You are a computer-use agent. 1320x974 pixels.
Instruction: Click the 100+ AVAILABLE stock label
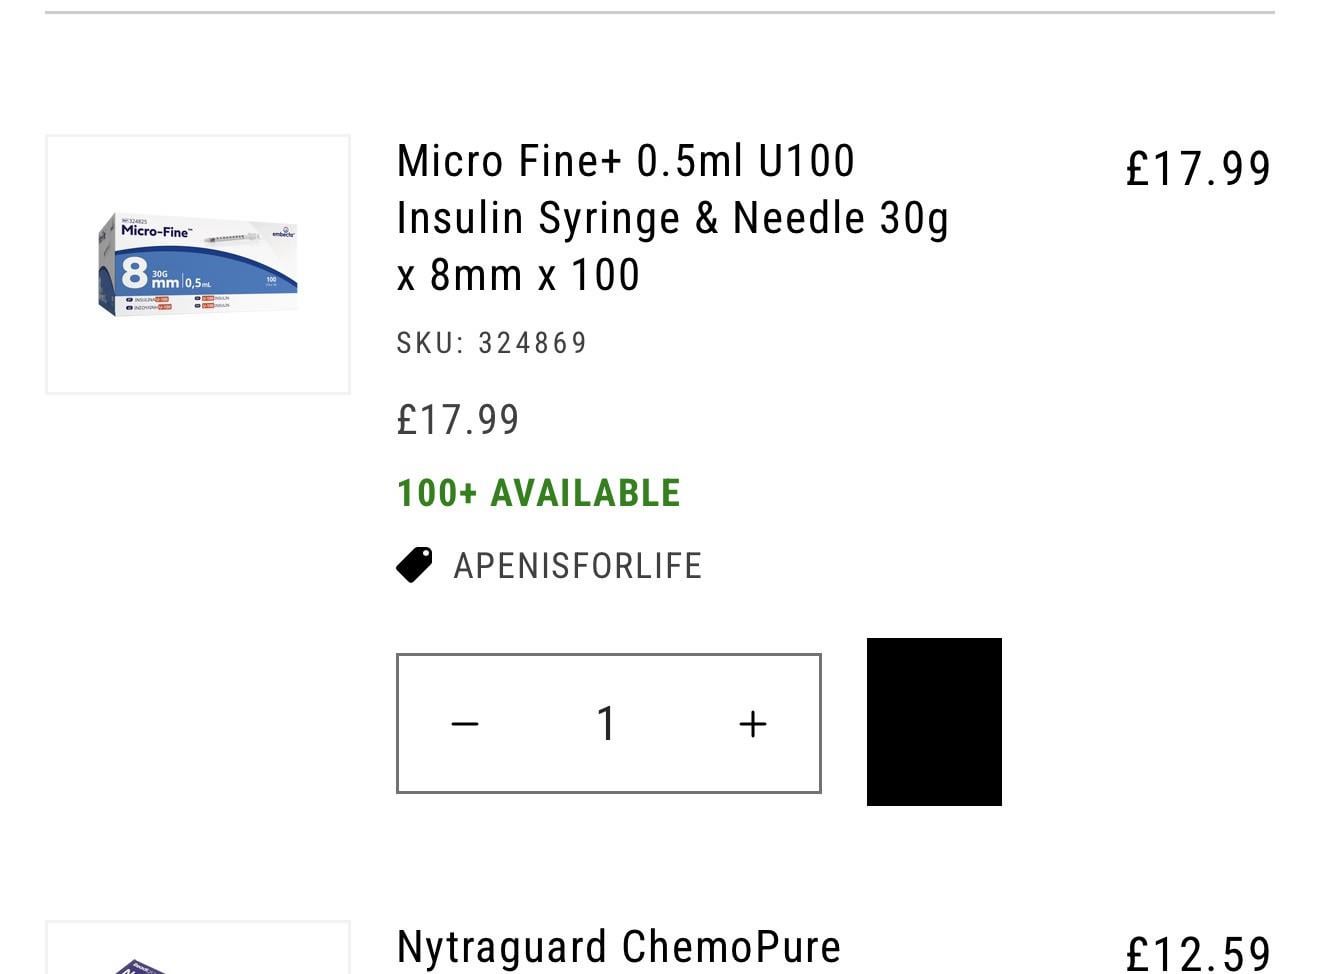(x=539, y=493)
